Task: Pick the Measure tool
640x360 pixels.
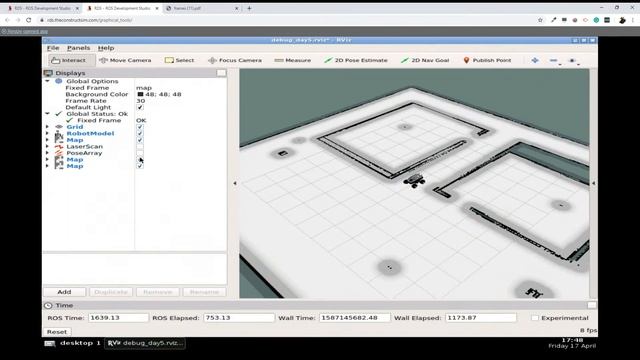Action: click(293, 60)
